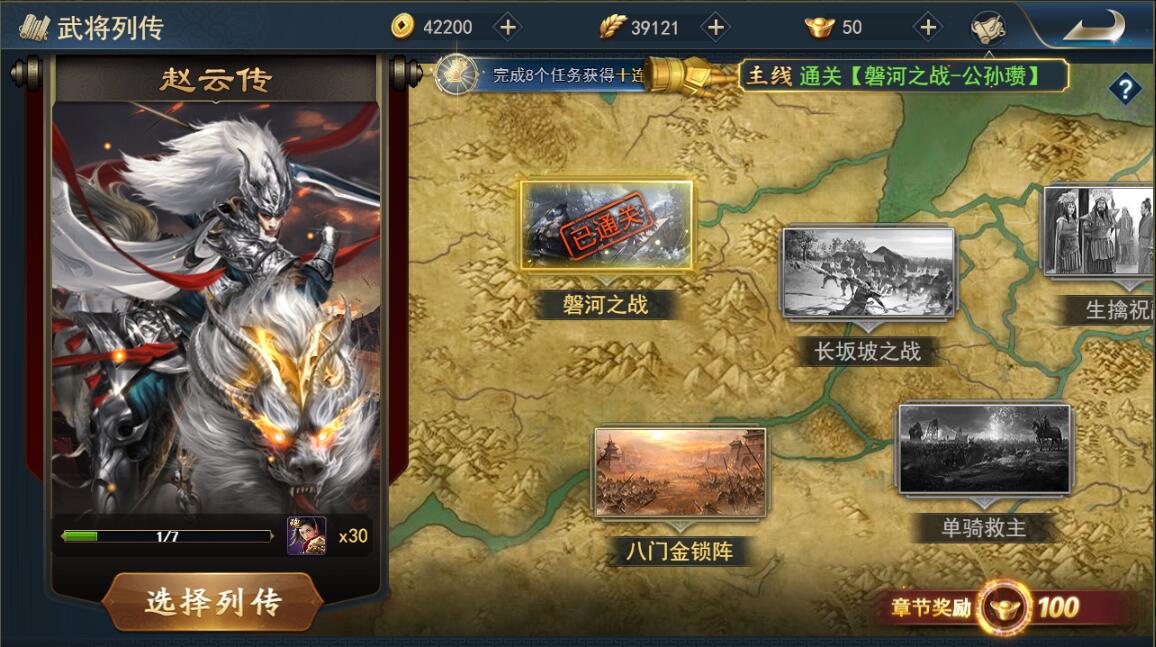The height and width of the screenshot is (647, 1156).
Task: Open the 主线 通关 quest banner
Action: click(x=903, y=75)
